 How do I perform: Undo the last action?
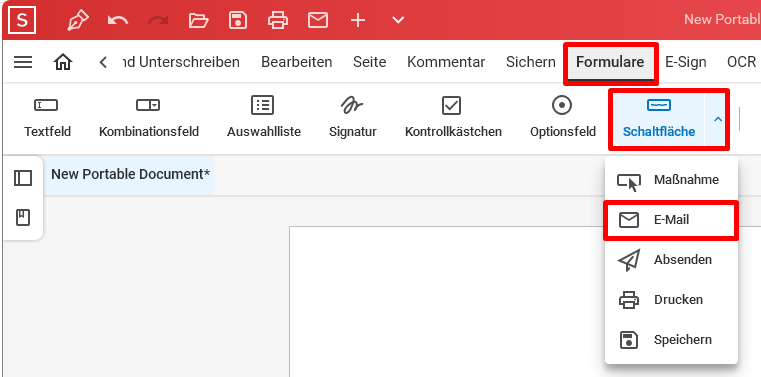(118, 20)
